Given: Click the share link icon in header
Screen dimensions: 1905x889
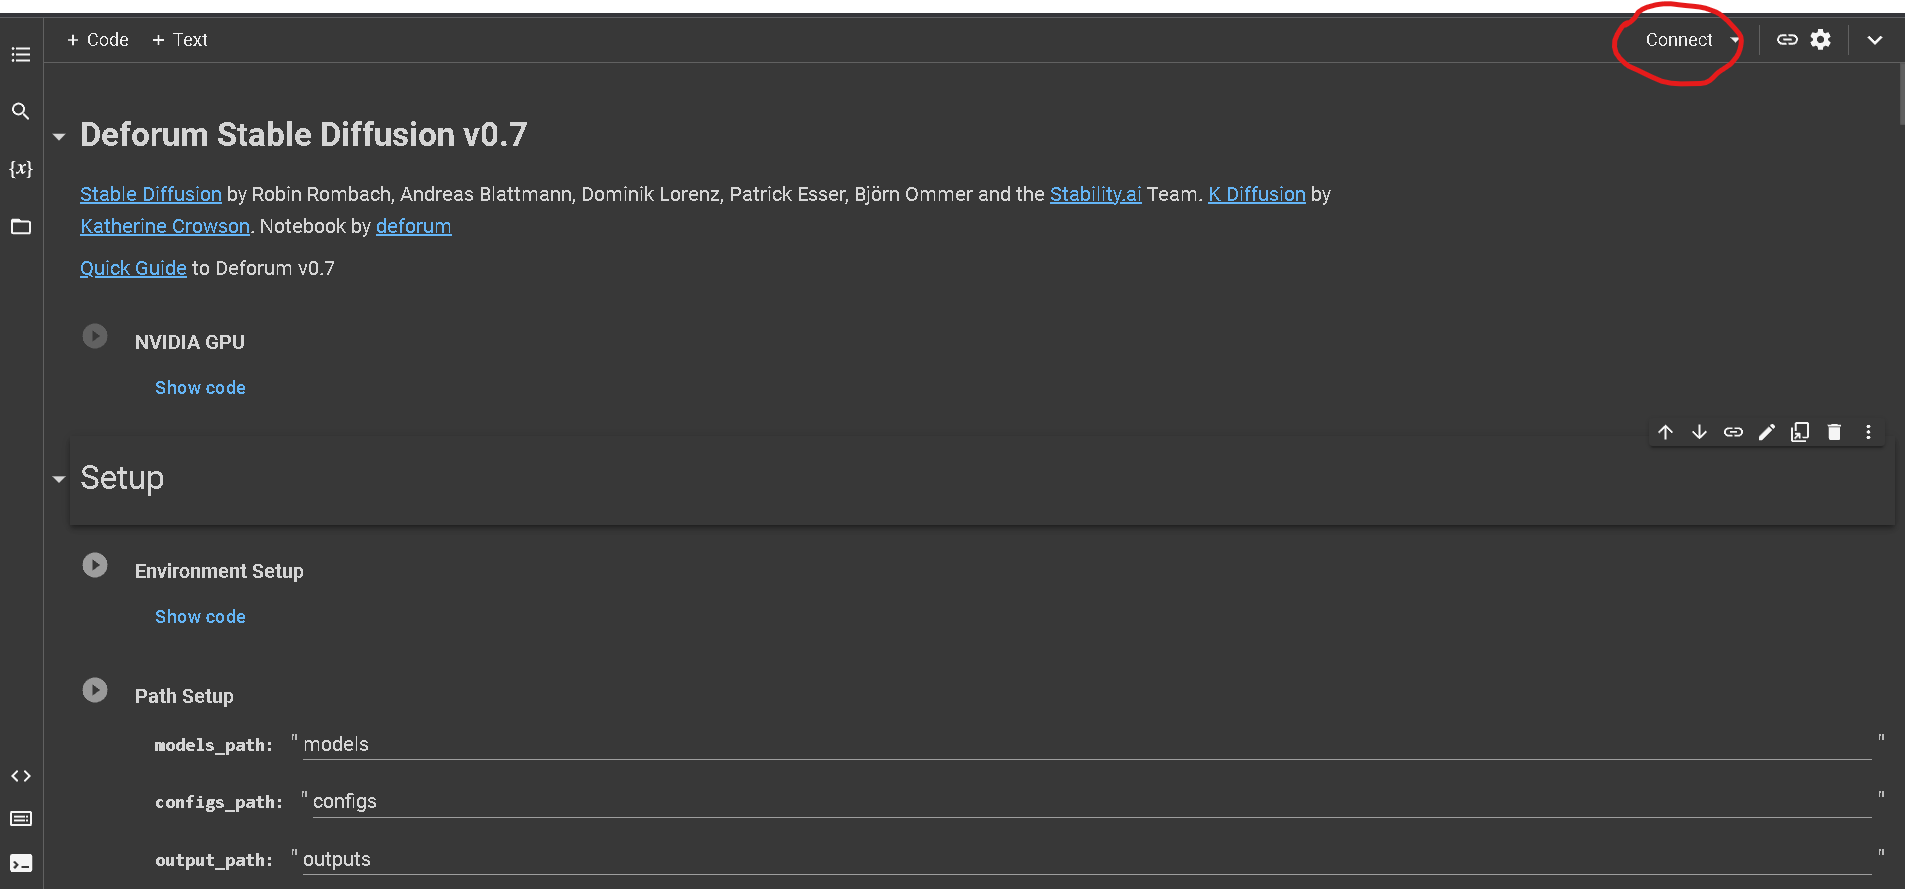Looking at the screenshot, I should pyautogui.click(x=1787, y=40).
